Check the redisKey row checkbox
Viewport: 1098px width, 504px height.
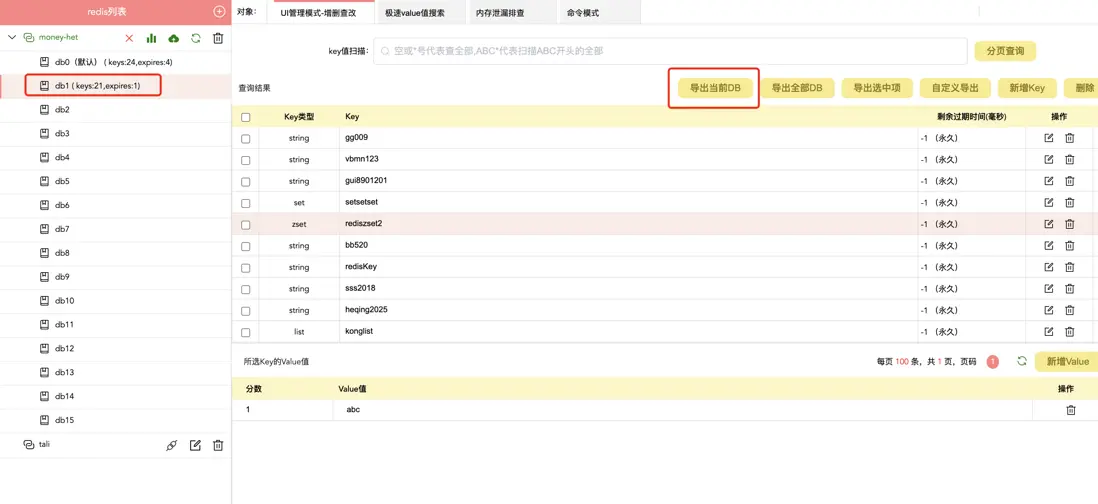[x=246, y=267]
